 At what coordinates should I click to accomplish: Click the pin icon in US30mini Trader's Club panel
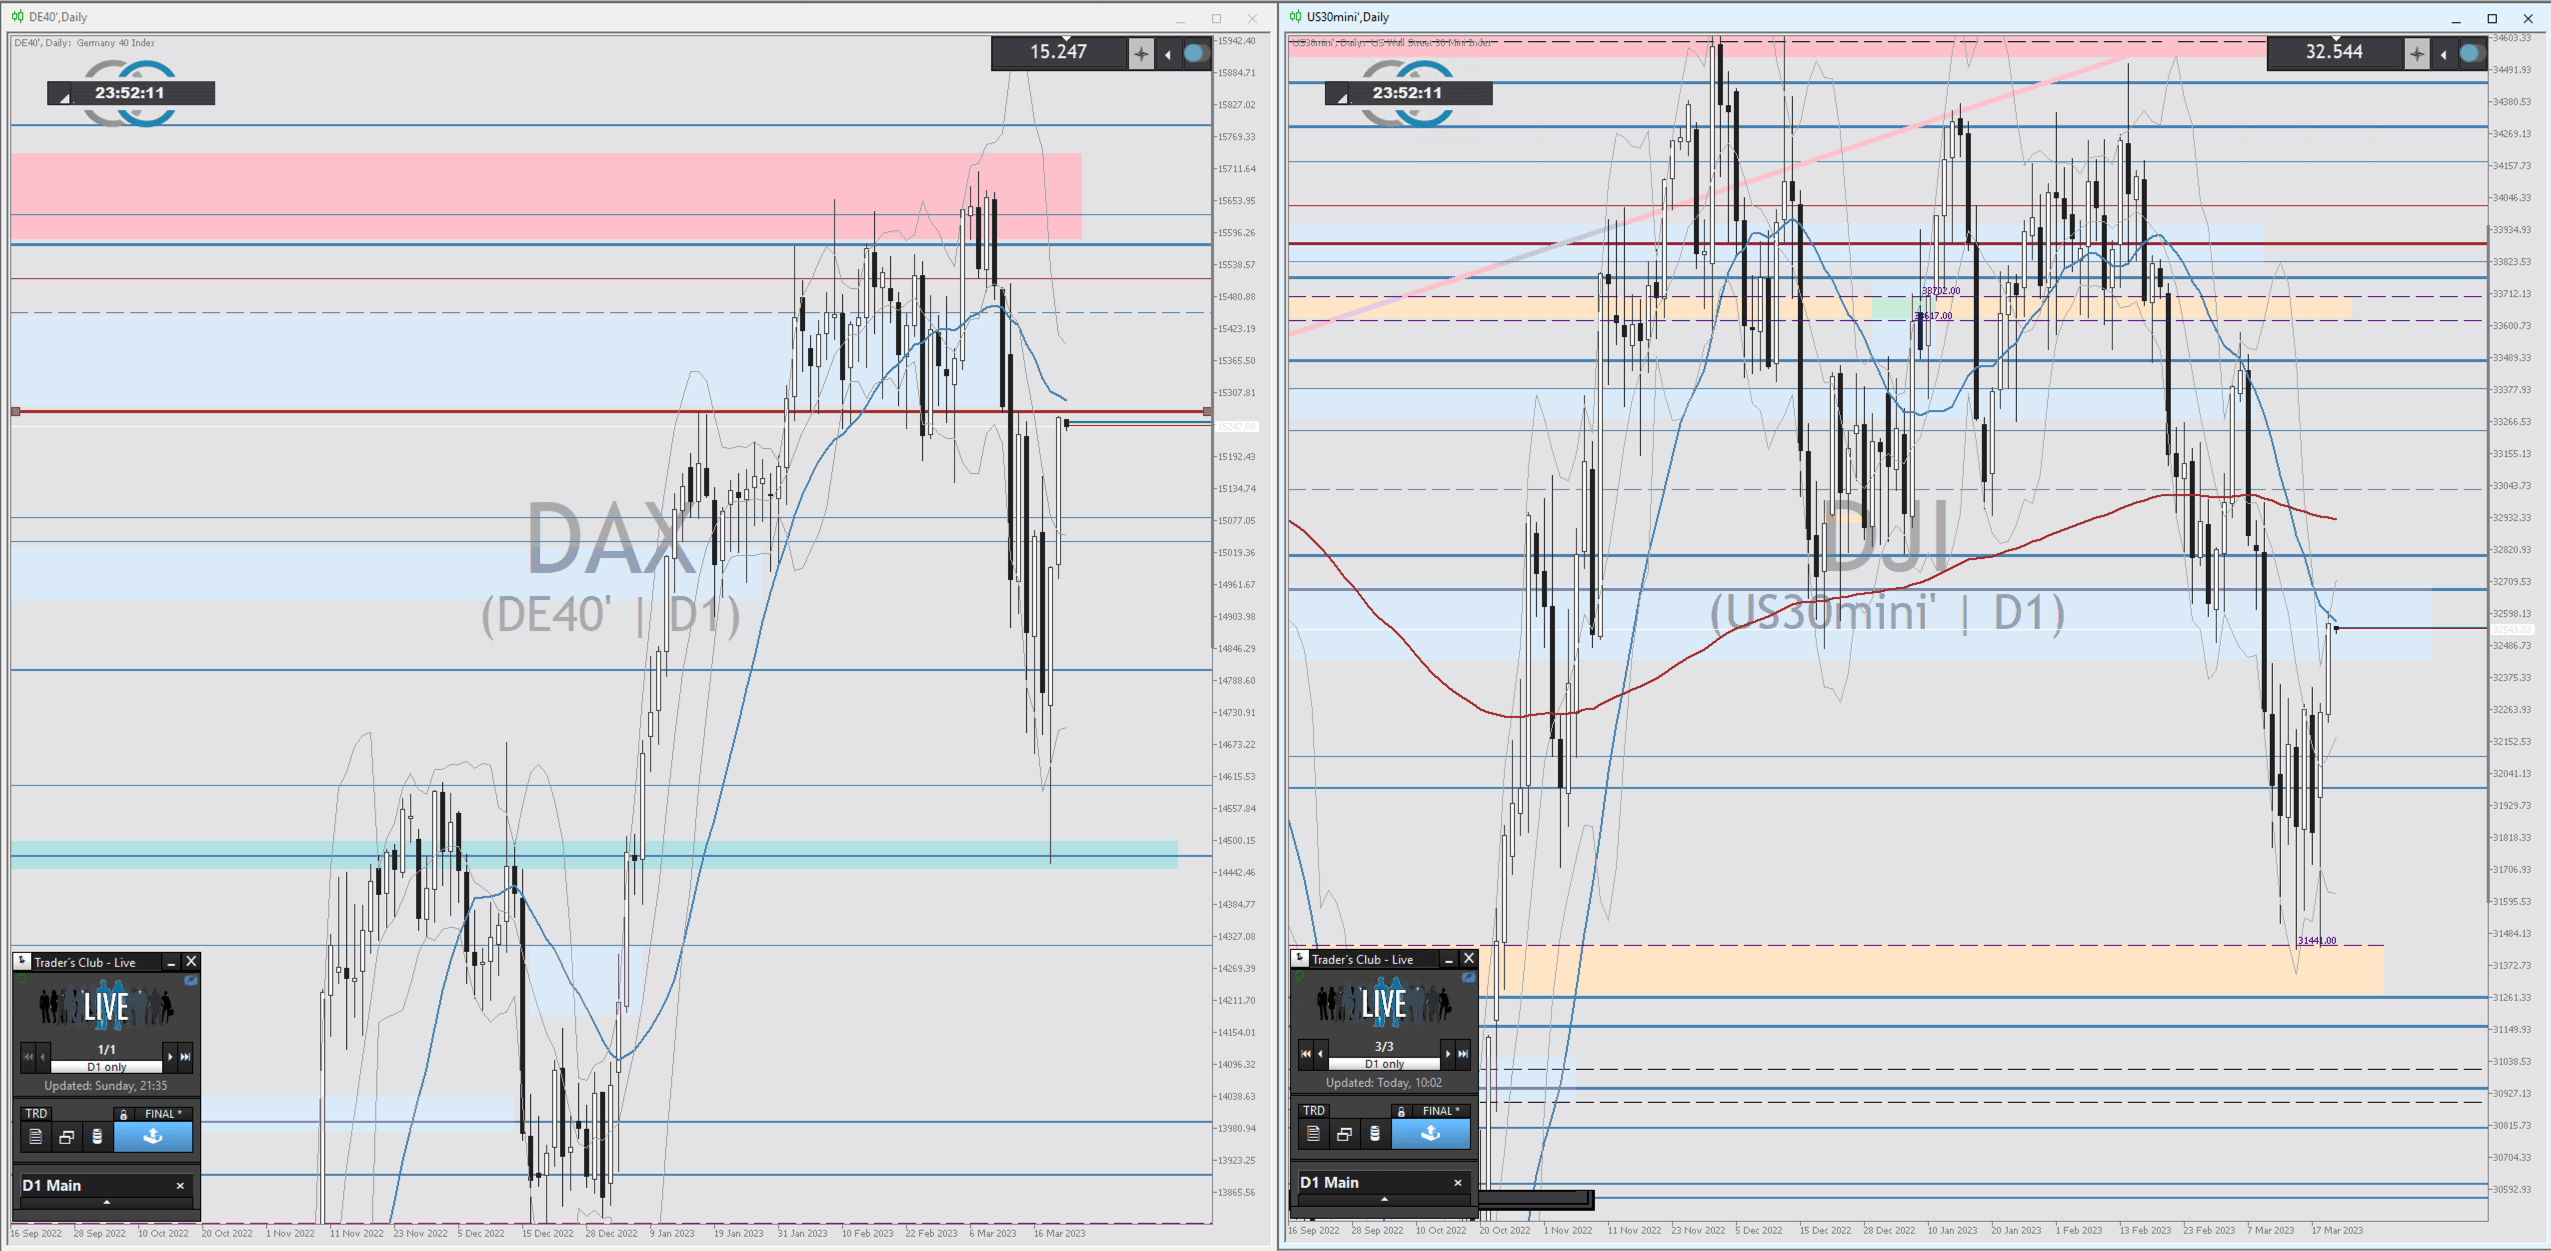point(1300,959)
